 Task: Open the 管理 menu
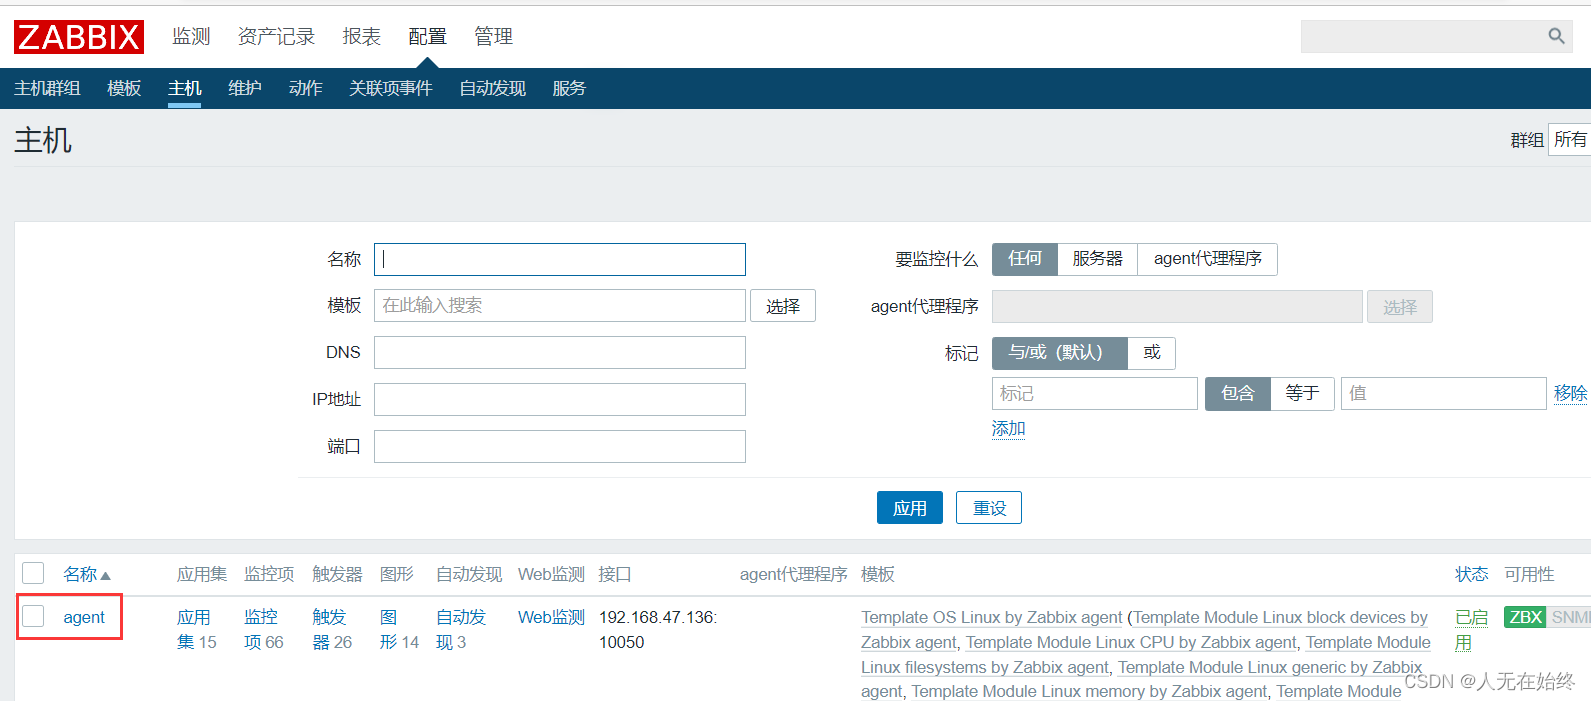[x=493, y=36]
